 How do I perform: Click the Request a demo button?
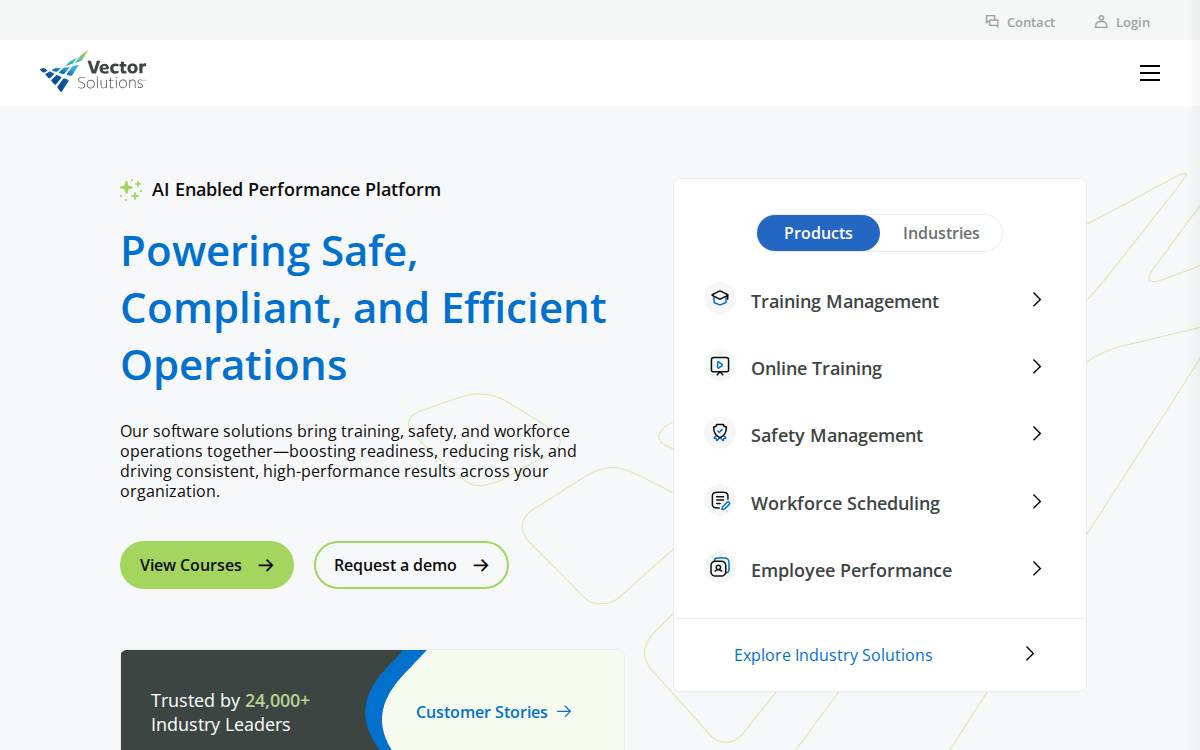tap(411, 565)
